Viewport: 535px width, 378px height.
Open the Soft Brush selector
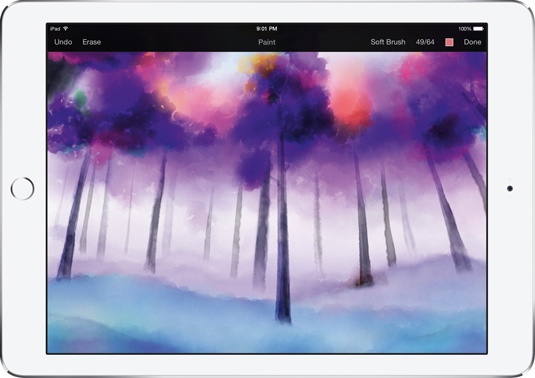click(388, 42)
